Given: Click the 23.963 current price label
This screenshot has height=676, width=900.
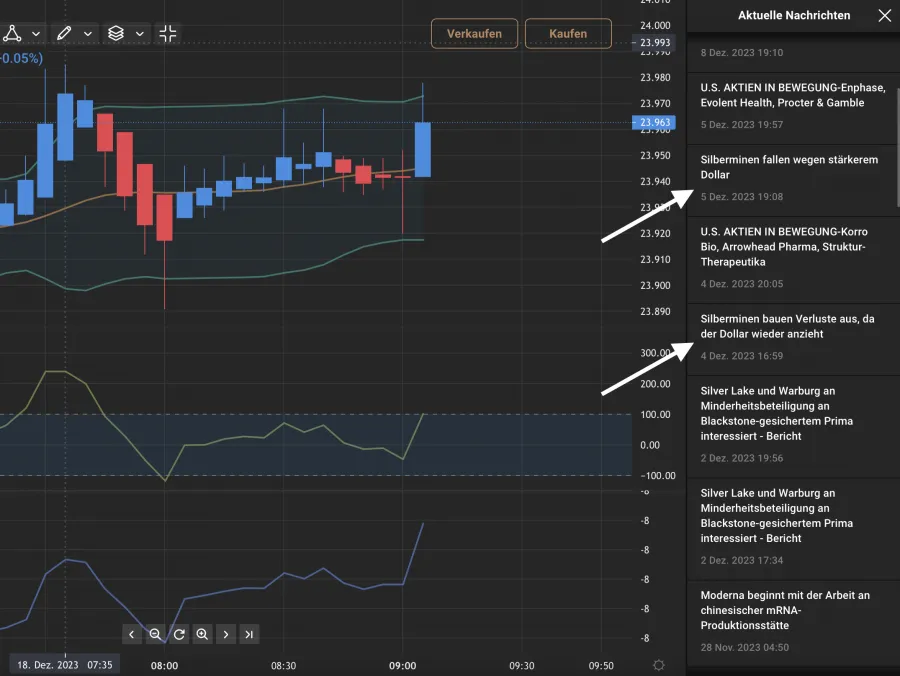Looking at the screenshot, I should pos(655,124).
